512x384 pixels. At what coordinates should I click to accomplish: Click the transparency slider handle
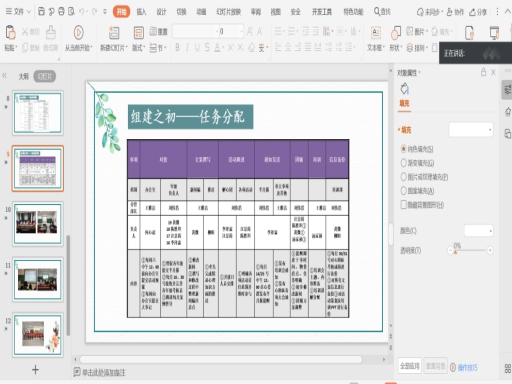456,251
